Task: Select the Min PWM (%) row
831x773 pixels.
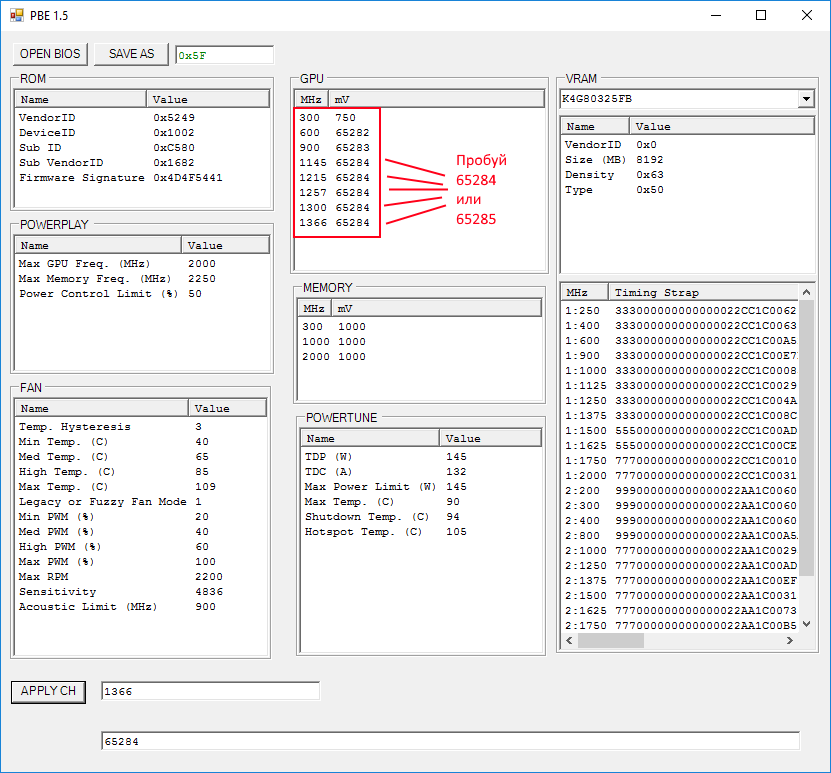Action: pyautogui.click(x=141, y=517)
